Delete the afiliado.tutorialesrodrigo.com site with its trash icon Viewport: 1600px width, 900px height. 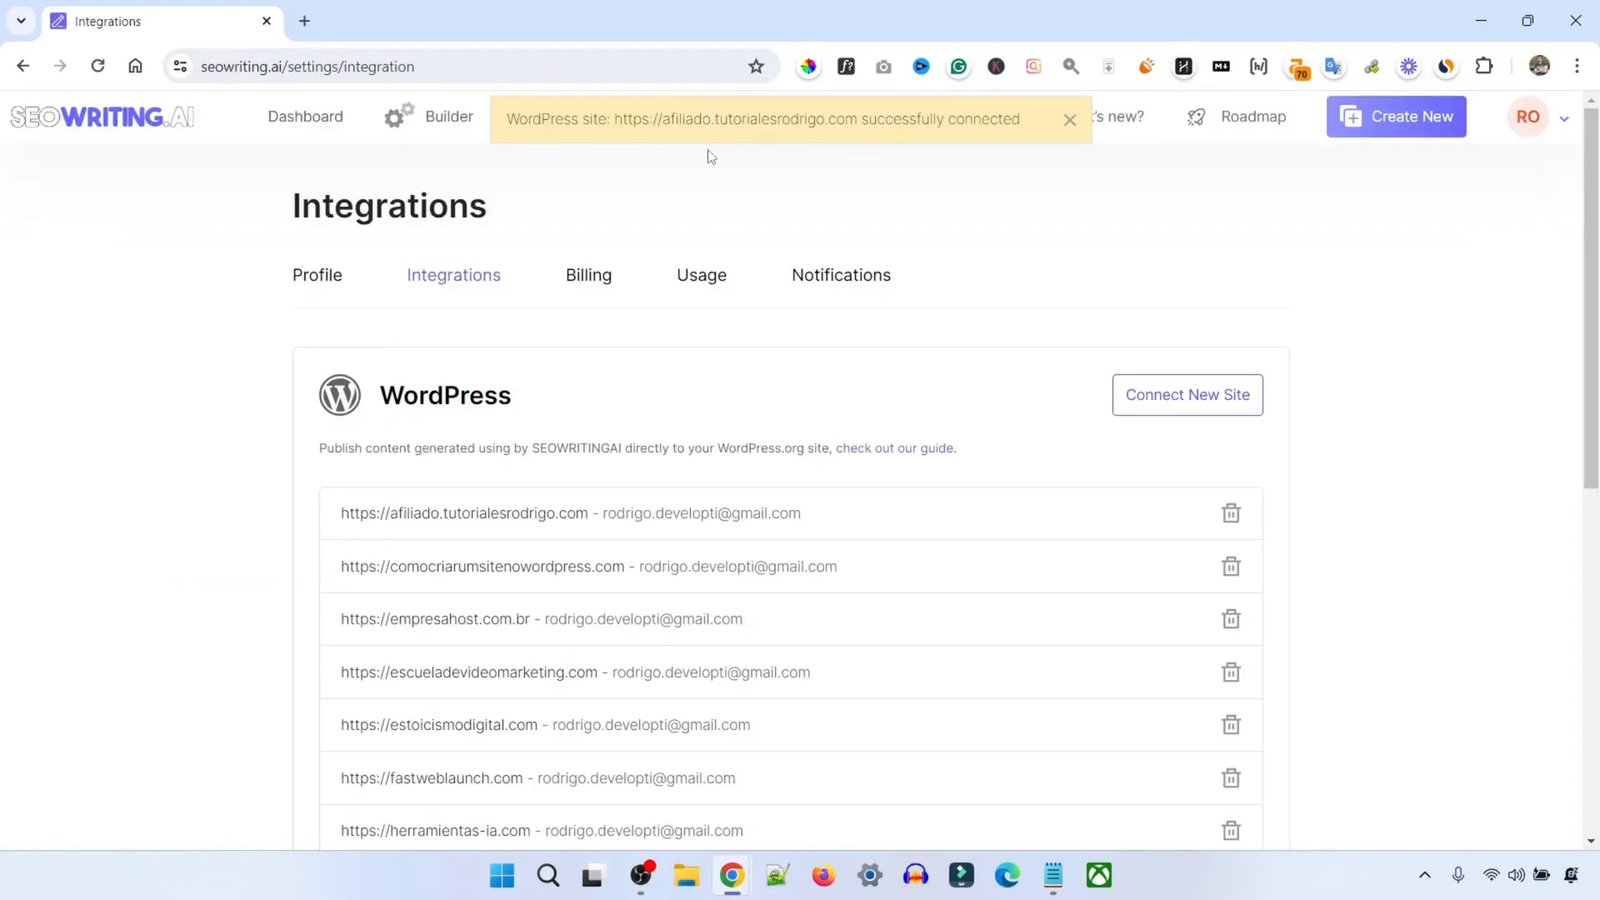click(1230, 513)
